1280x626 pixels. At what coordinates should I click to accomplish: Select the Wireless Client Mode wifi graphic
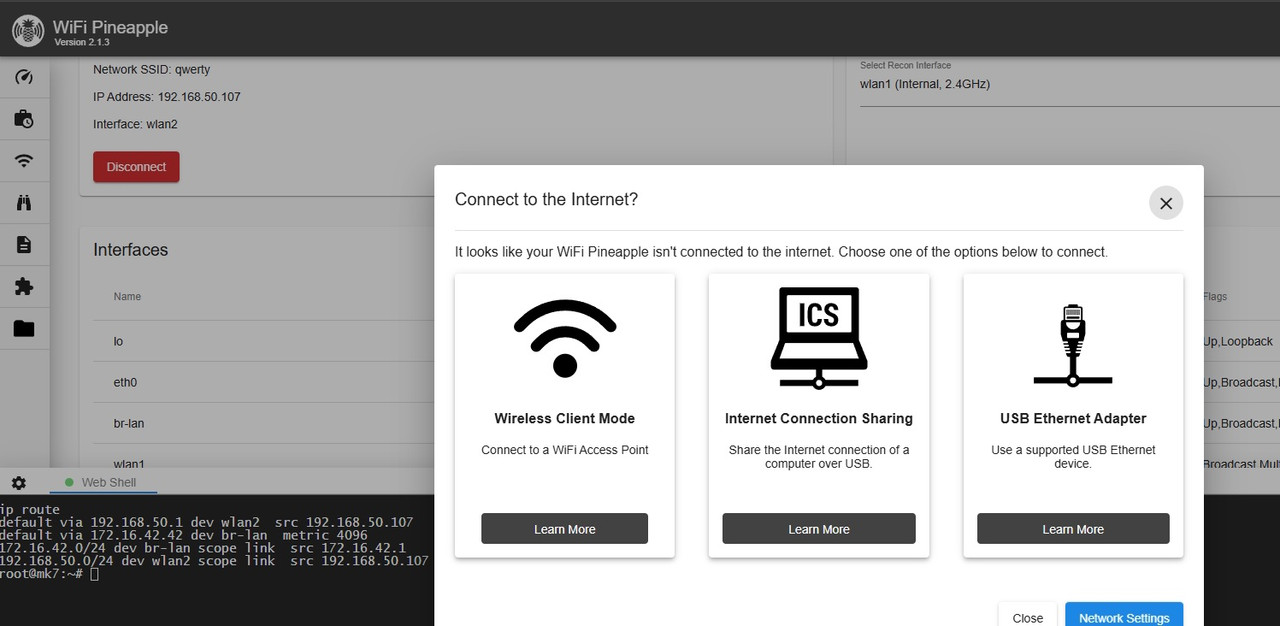coord(565,337)
